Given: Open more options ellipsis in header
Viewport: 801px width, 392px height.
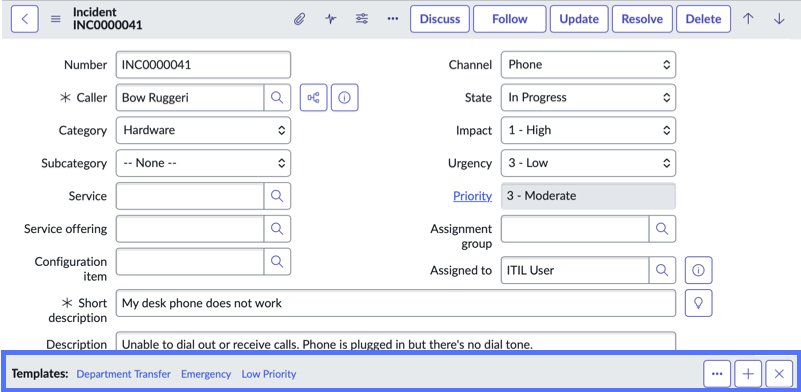Looking at the screenshot, I should coord(392,19).
